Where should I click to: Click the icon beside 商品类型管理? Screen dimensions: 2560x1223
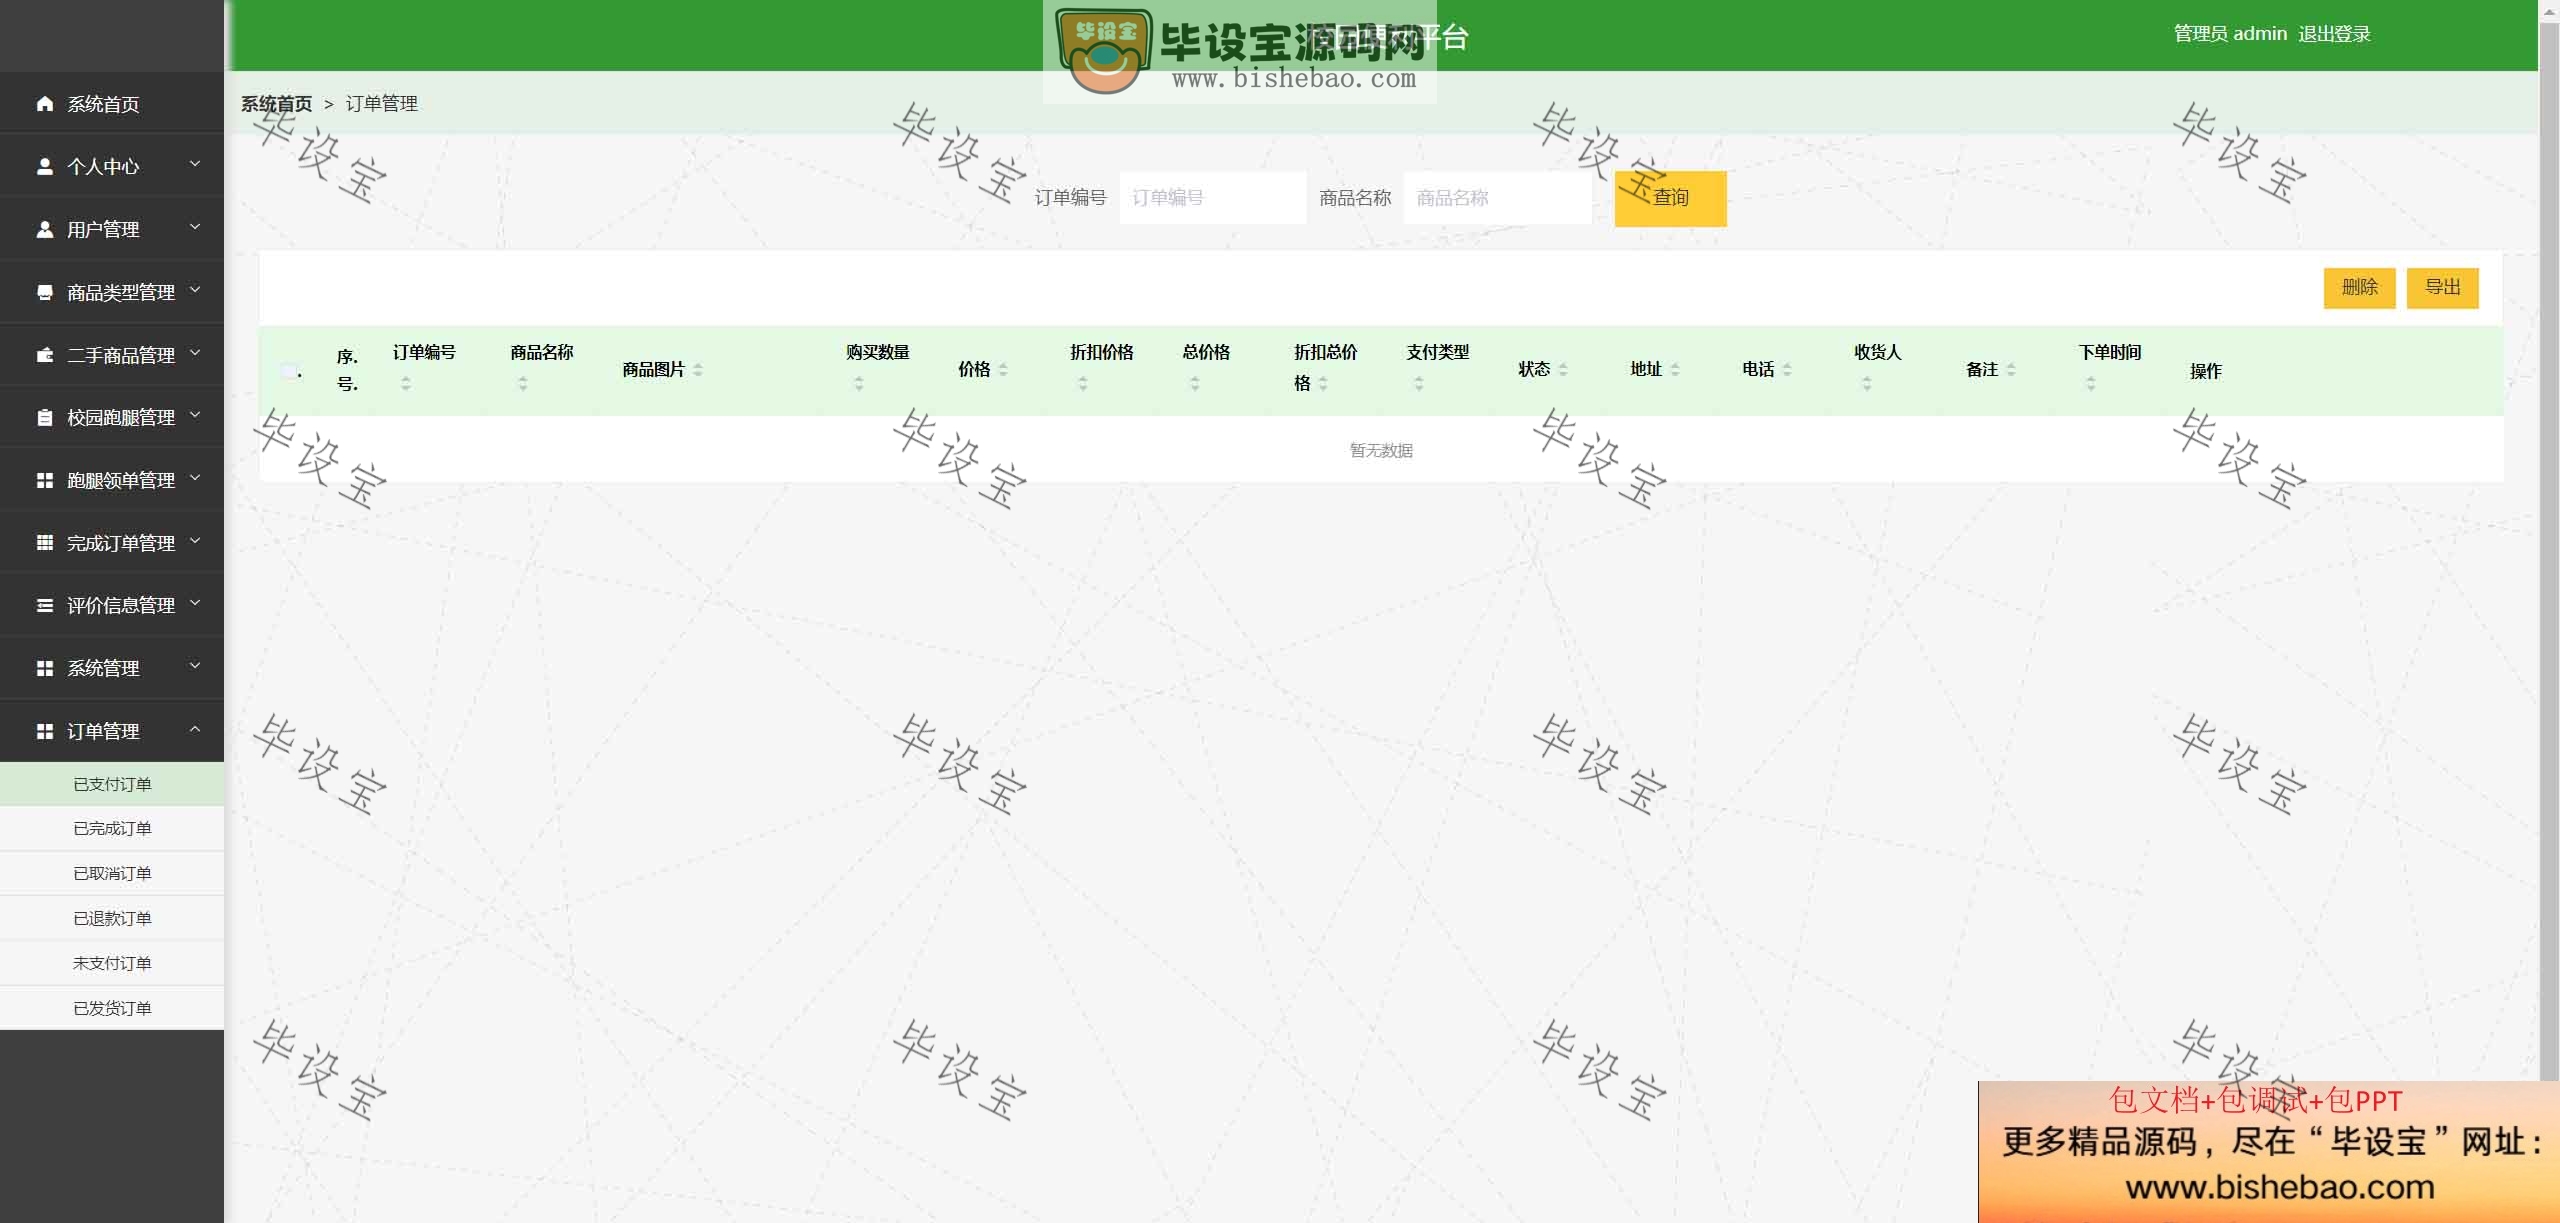(44, 292)
